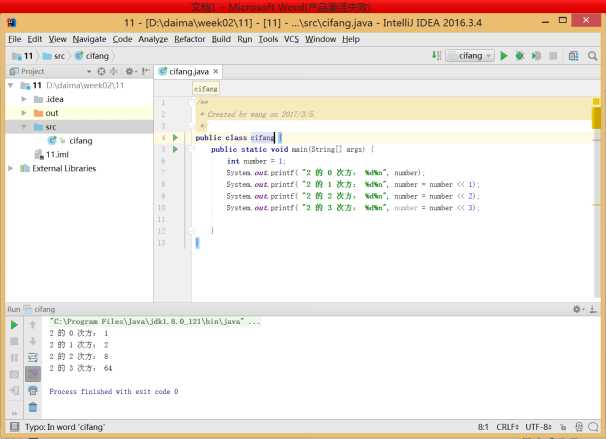The width and height of the screenshot is (606, 439).
Task: Click the lock read-only toggle in status bar
Action: [563, 427]
